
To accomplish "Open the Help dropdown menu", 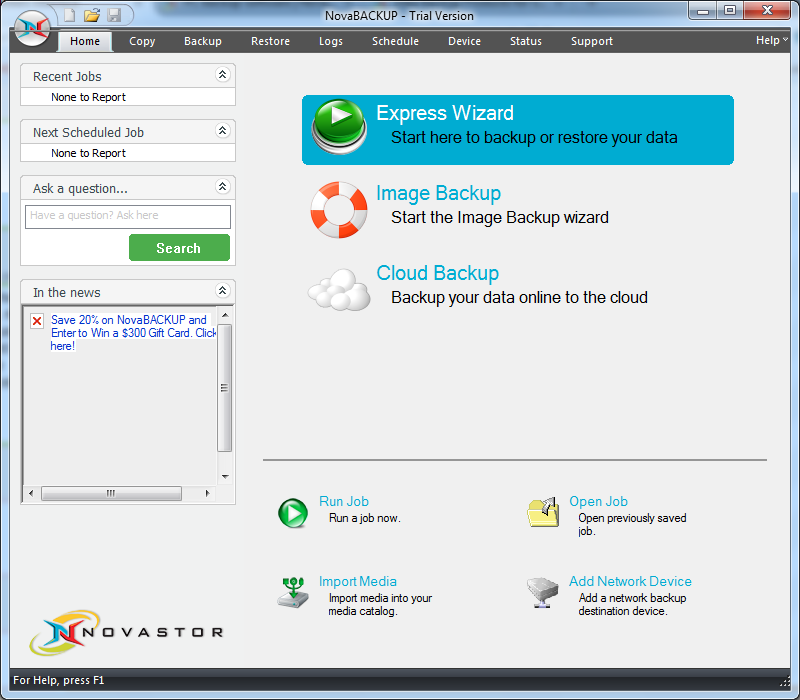I will (x=769, y=40).
